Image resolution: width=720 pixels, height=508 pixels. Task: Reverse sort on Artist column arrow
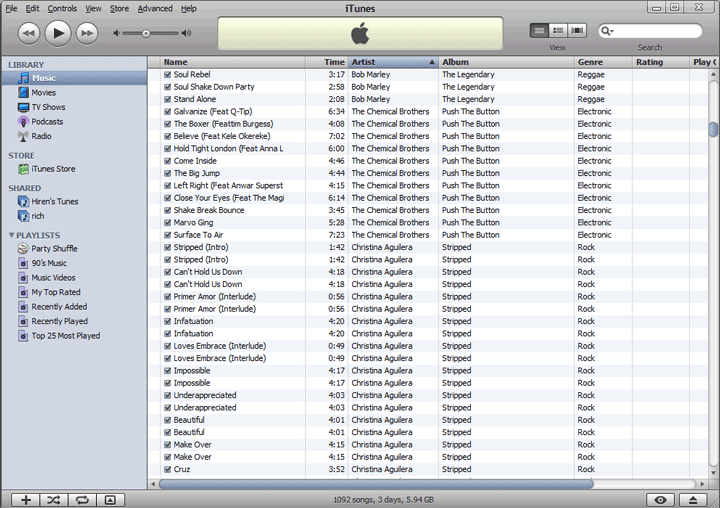[432, 62]
